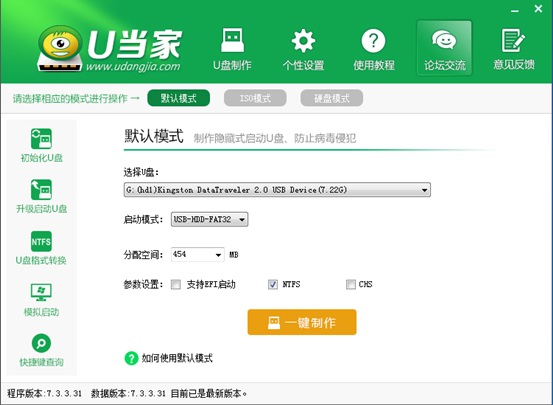Click 模拟启动 sidebar label
Image resolution: width=553 pixels, height=405 pixels.
click(41, 312)
